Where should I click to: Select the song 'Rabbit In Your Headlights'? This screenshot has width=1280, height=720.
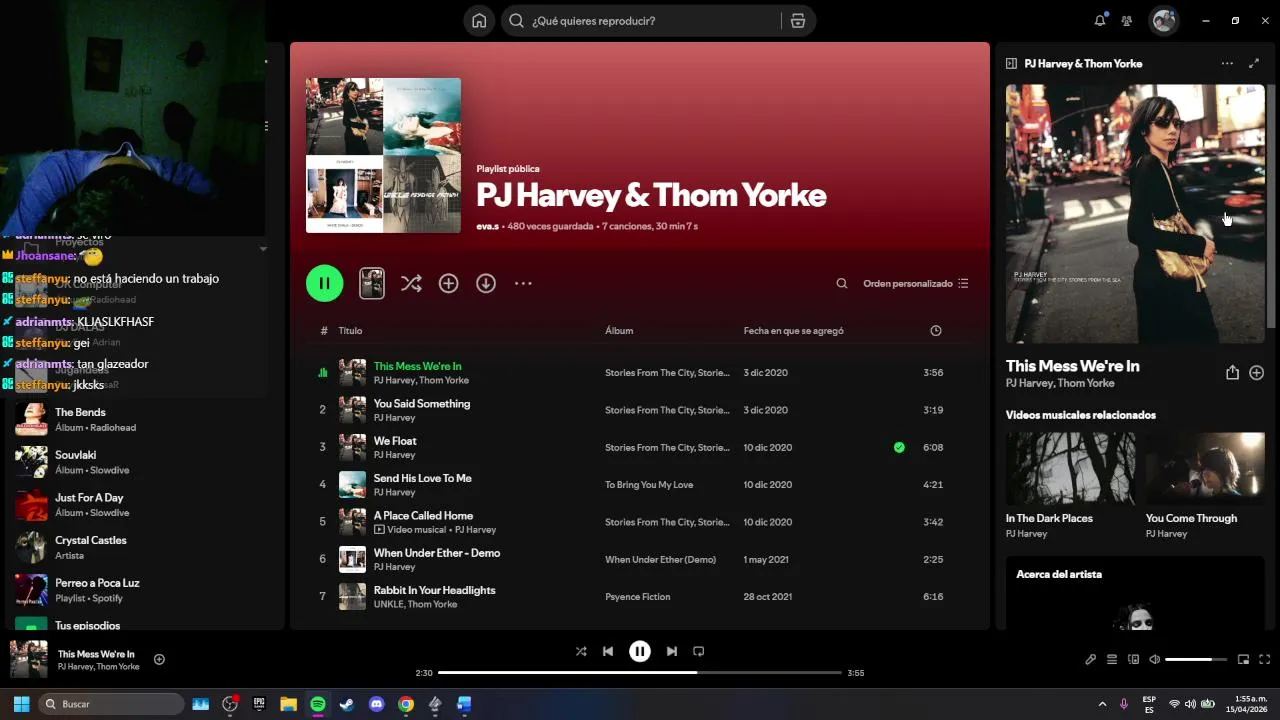pos(434,590)
